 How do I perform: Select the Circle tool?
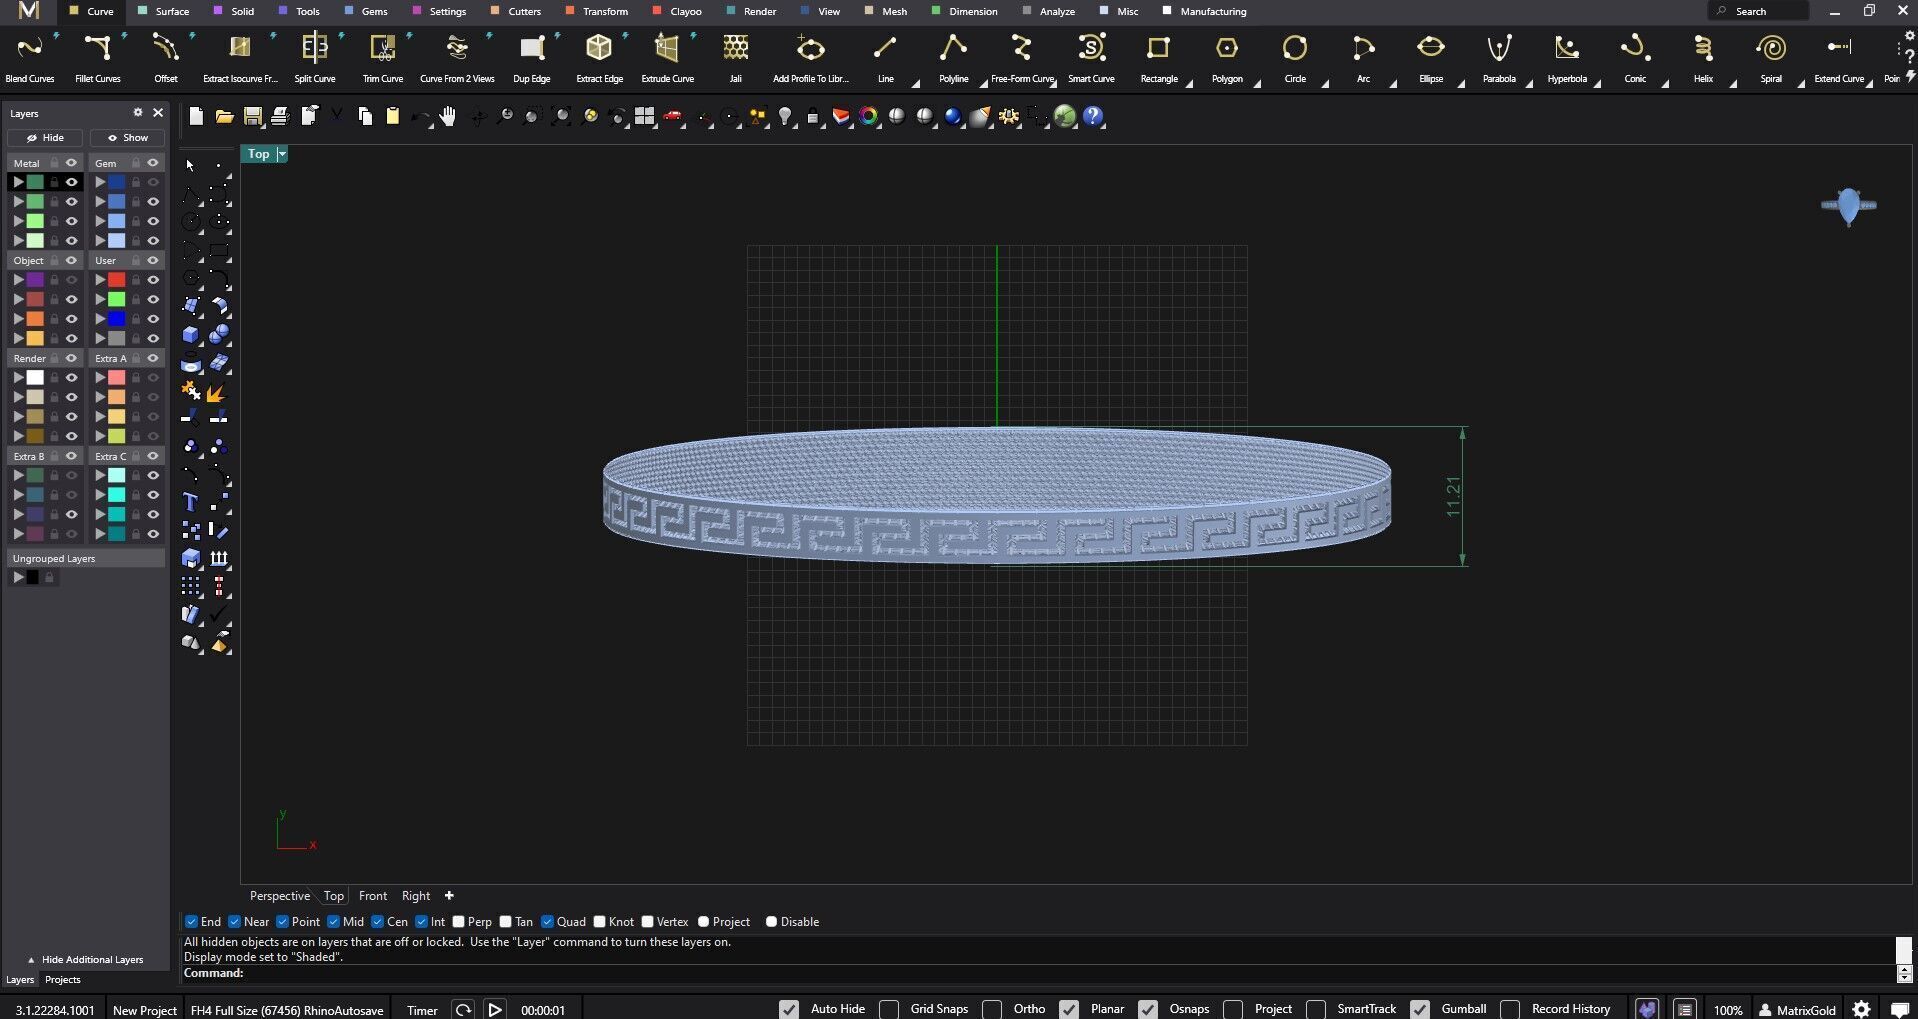click(x=1295, y=58)
